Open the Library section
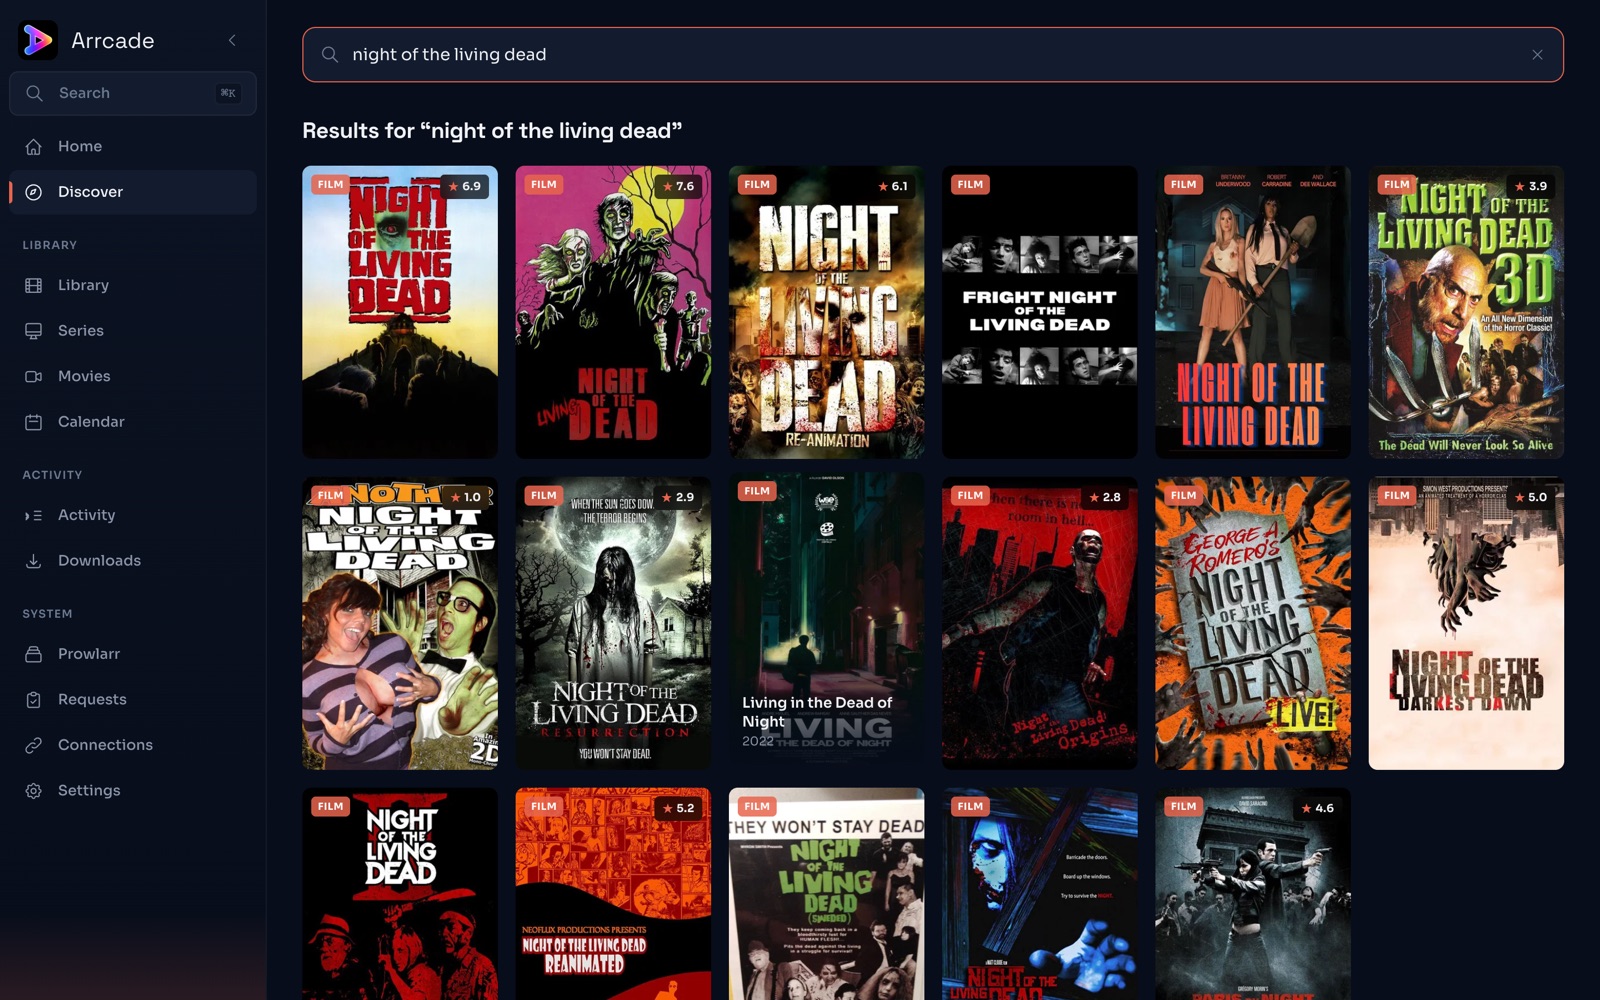The height and width of the screenshot is (1000, 1600). pos(133,285)
